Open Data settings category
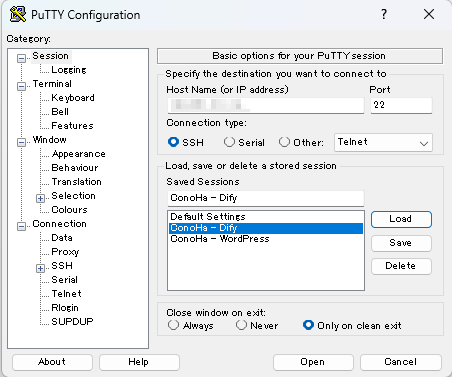Screen dimensions: 452x377 click(62, 238)
